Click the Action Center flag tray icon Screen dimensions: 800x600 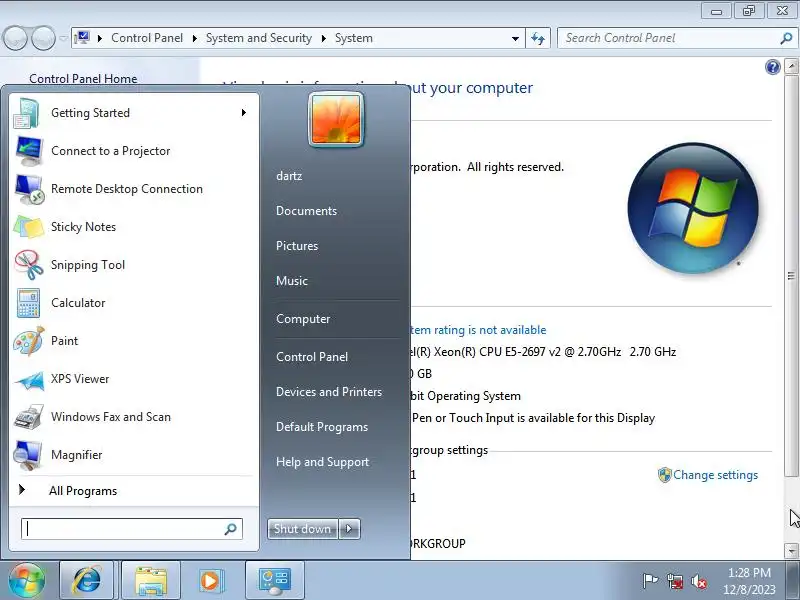pyautogui.click(x=649, y=581)
